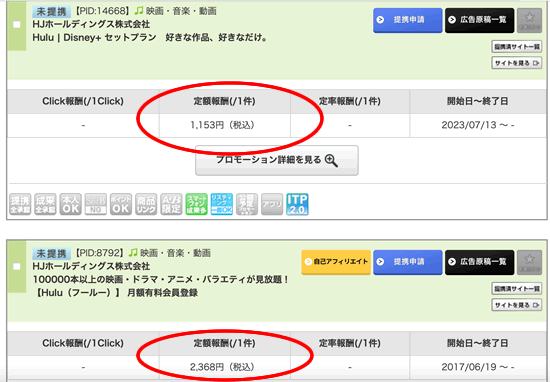The width and height of the screenshot is (550, 382).
Task: Click HJホールディングス株式会社 name on PID:14668
Action: point(91,24)
